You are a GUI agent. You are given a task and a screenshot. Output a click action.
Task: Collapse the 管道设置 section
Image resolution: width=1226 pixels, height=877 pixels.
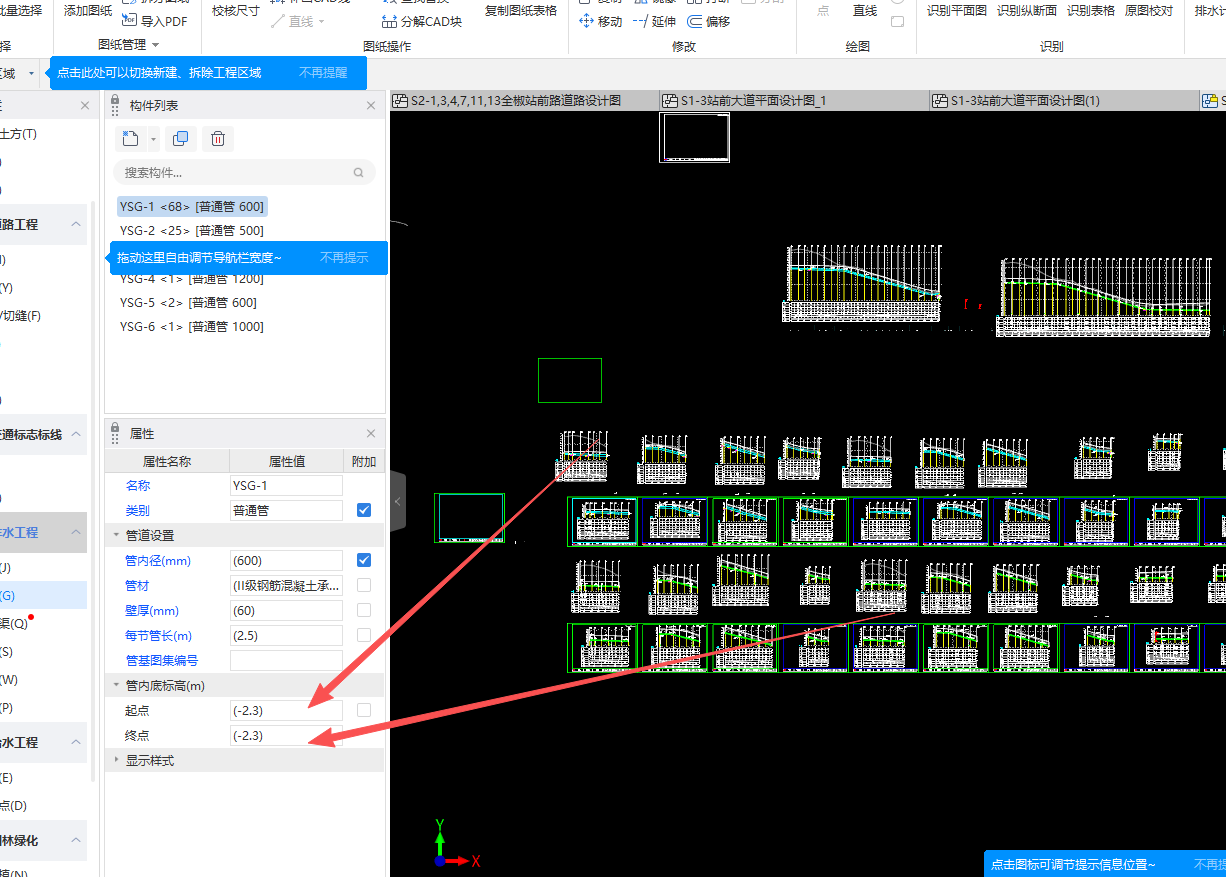pos(117,535)
